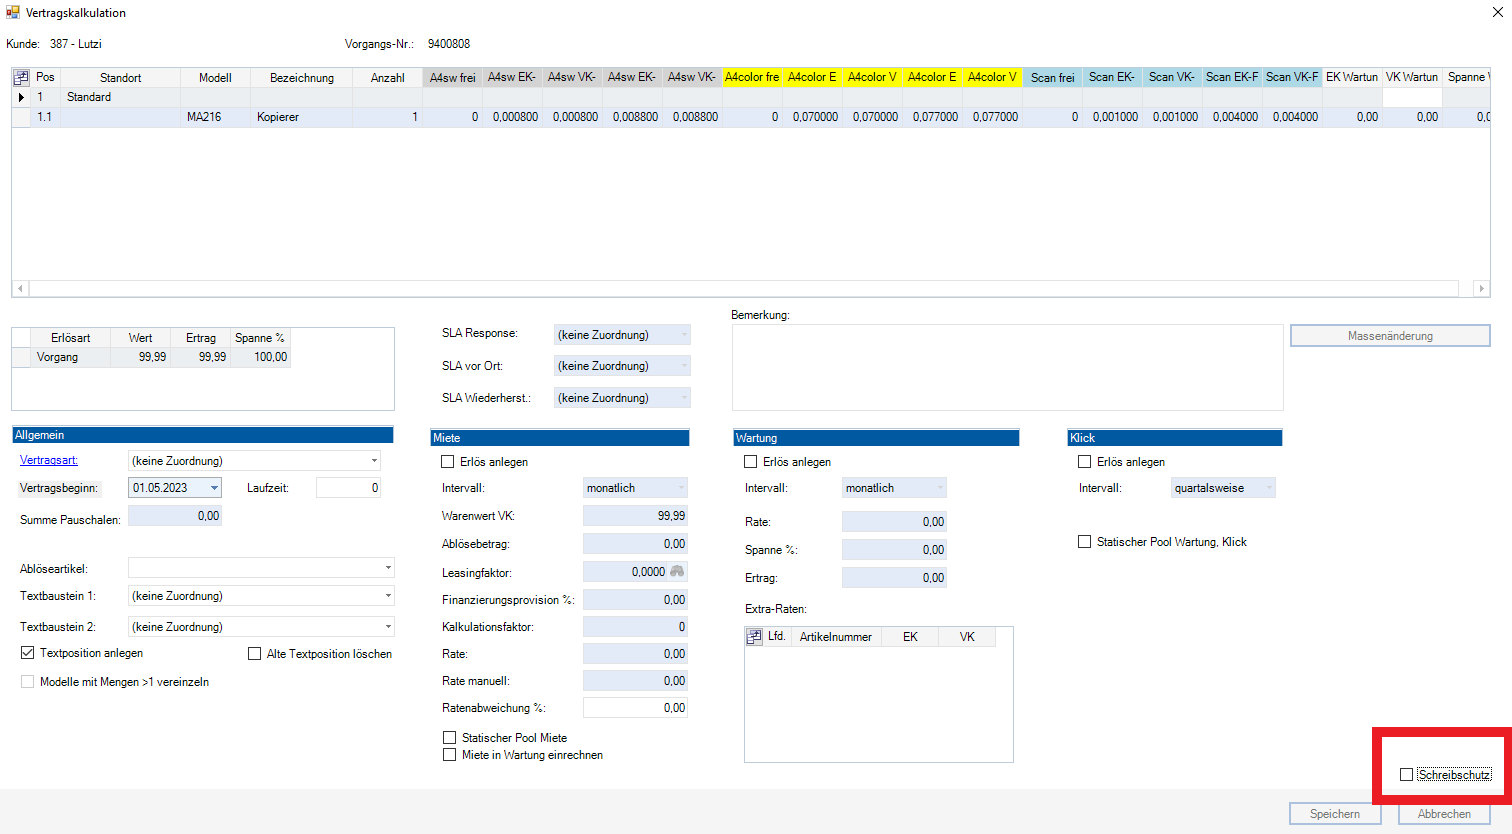Select the A4color fre column header
Image resolution: width=1512 pixels, height=834 pixels.
752,77
